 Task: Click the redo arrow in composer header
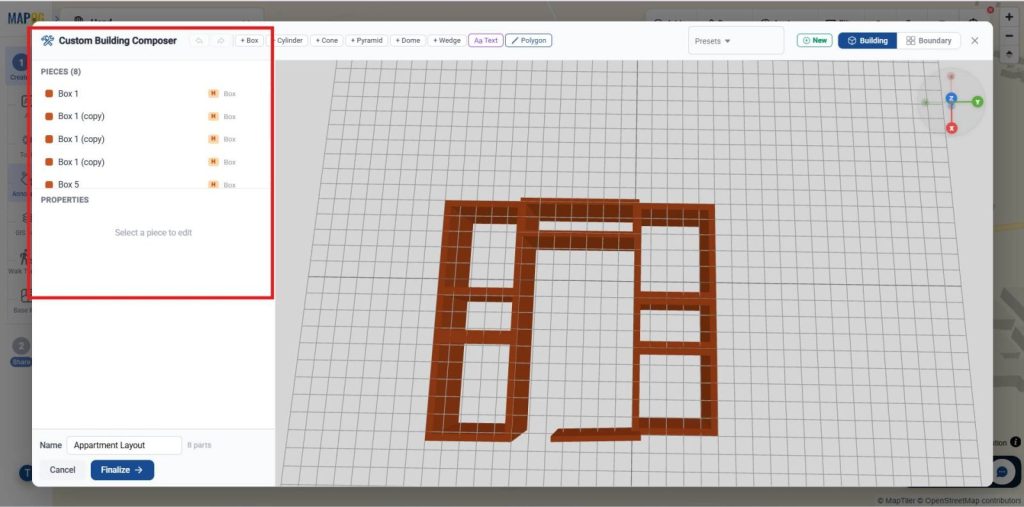(x=221, y=41)
